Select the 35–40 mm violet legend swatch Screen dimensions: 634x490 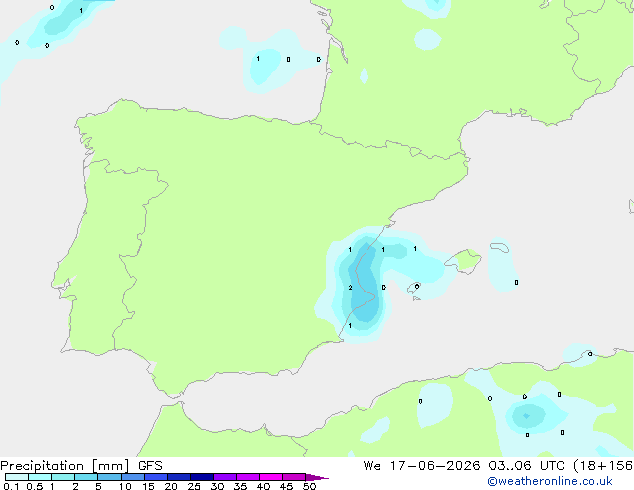pos(248,477)
